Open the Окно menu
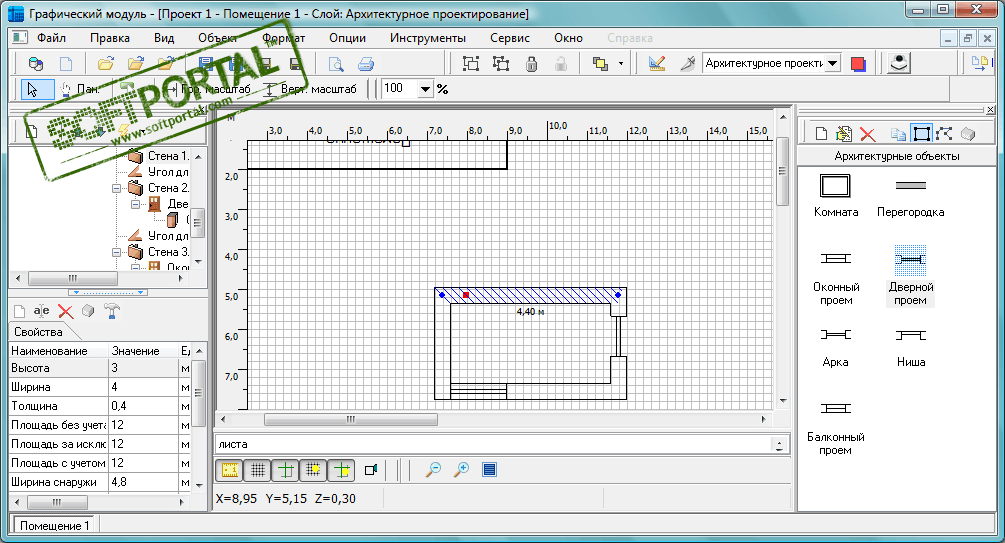 (568, 38)
